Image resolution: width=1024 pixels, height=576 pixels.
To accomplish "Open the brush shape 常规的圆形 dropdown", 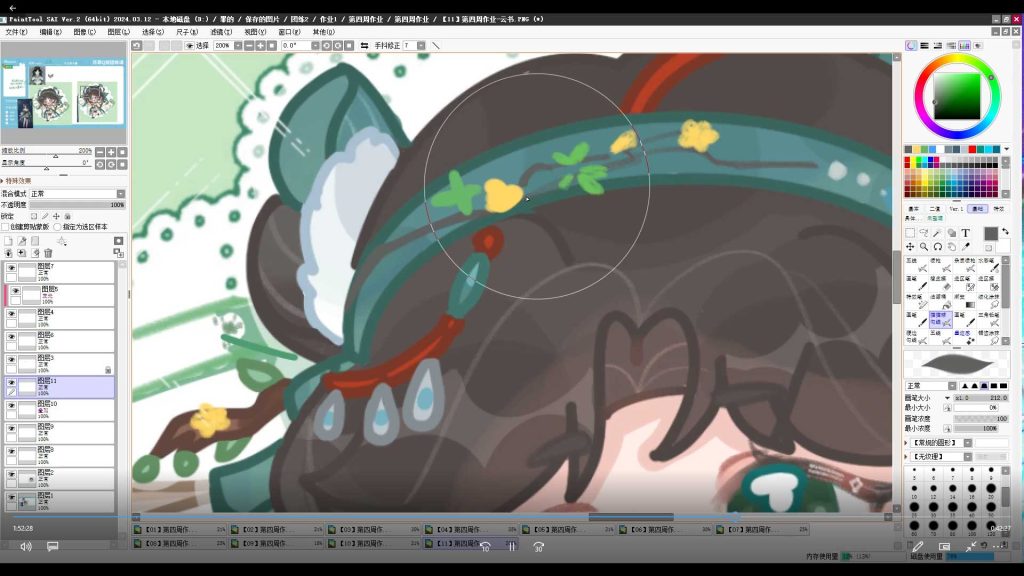I will 968,443.
